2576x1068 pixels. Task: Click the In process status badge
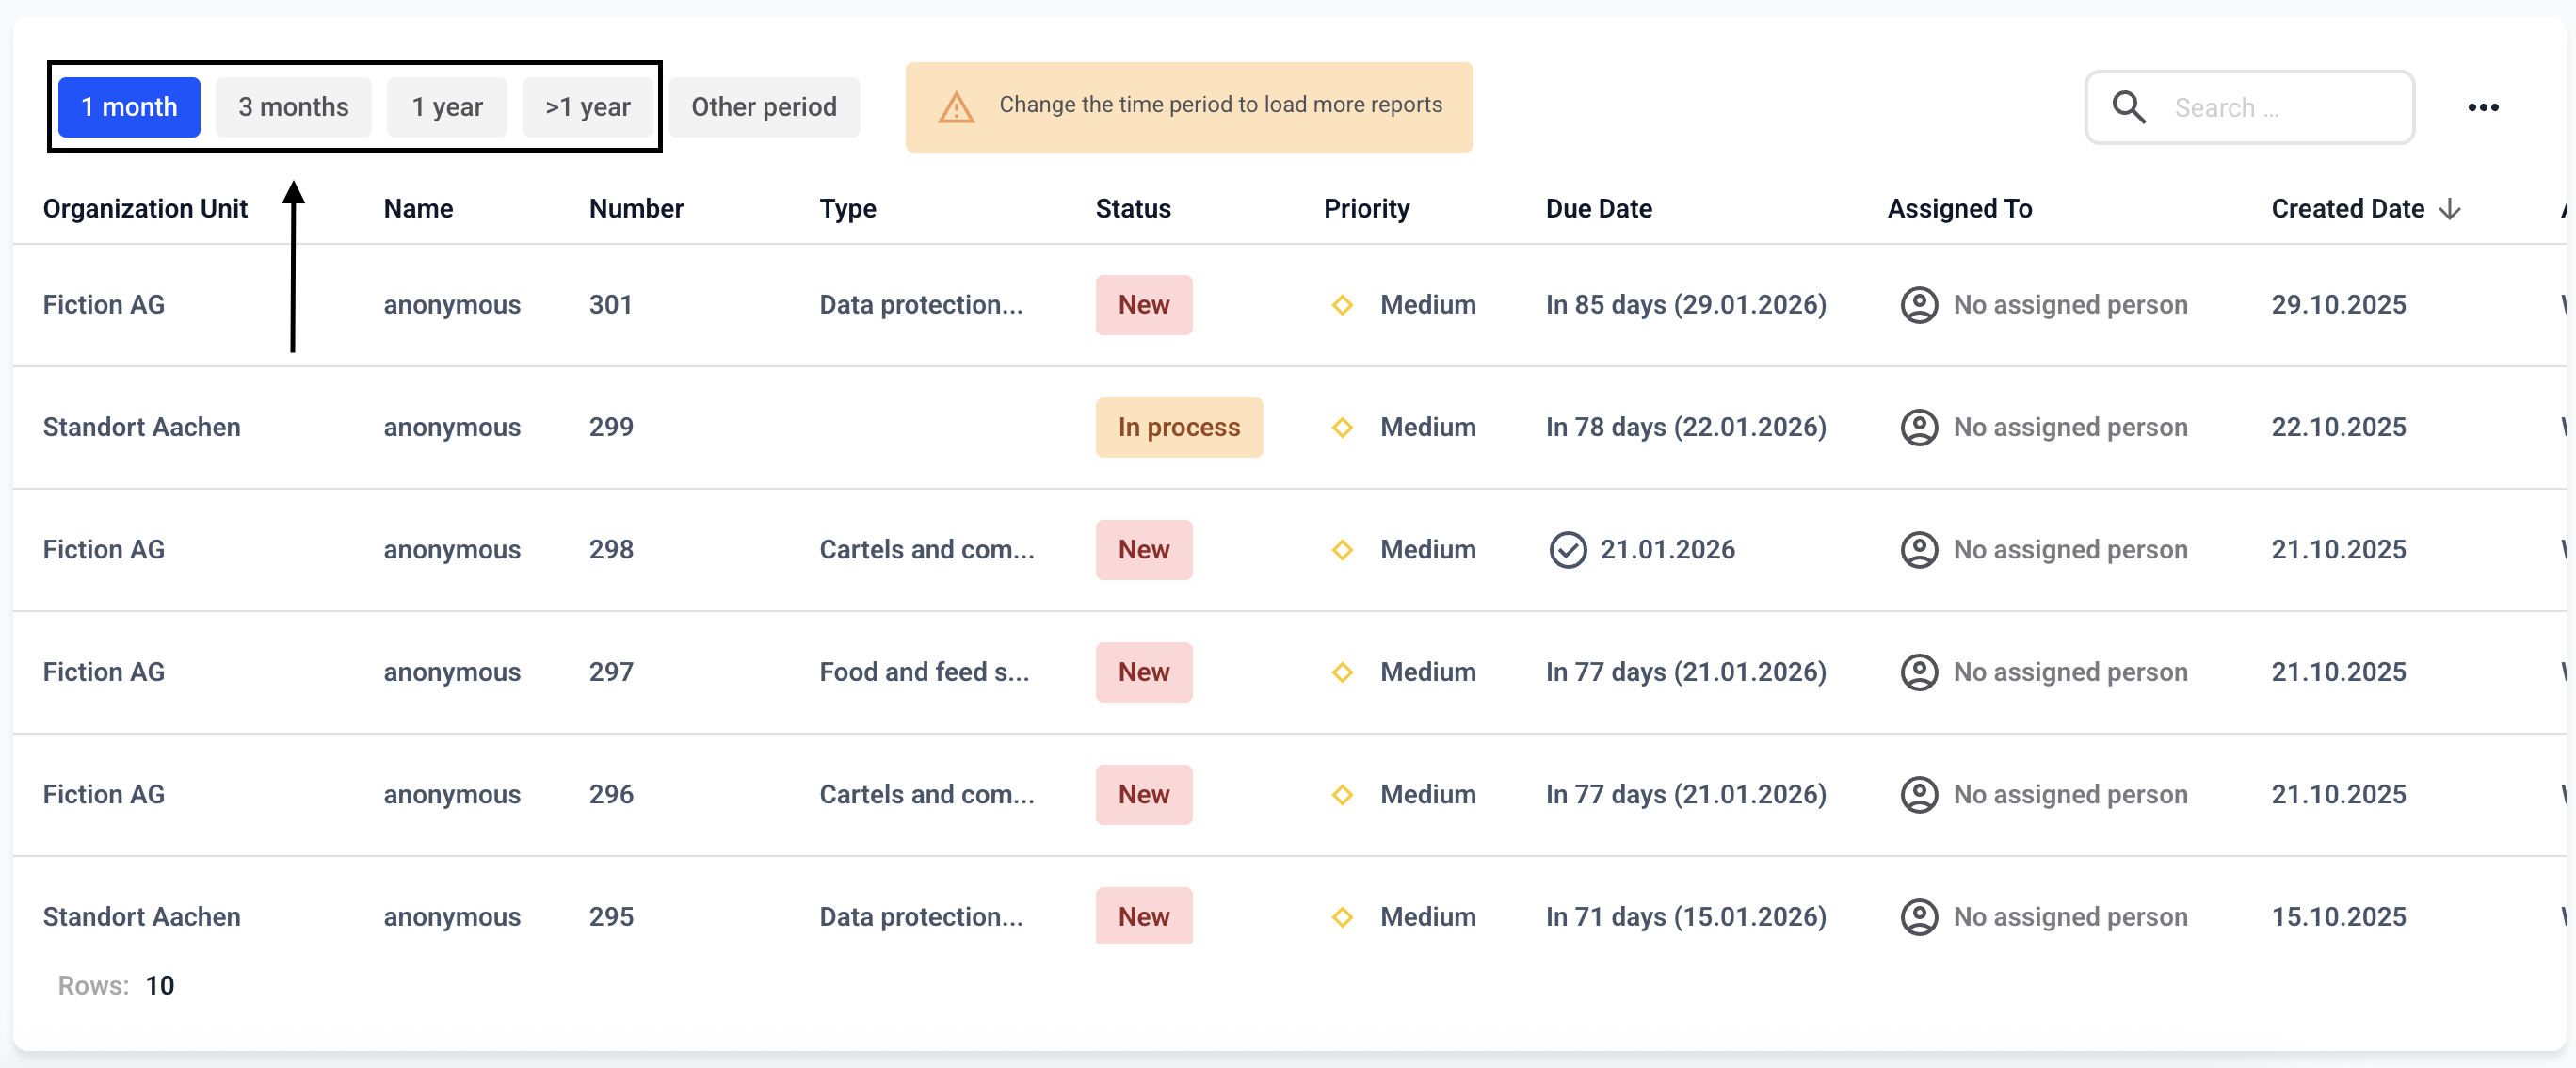pyautogui.click(x=1178, y=428)
